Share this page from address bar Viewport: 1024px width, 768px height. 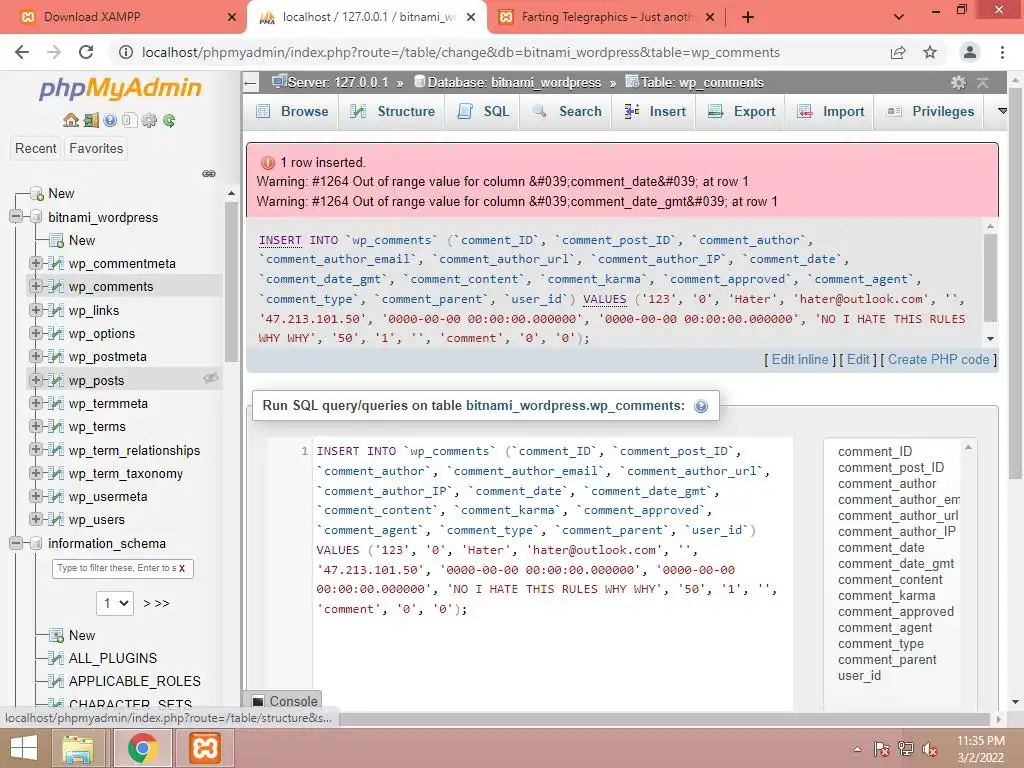(x=898, y=52)
